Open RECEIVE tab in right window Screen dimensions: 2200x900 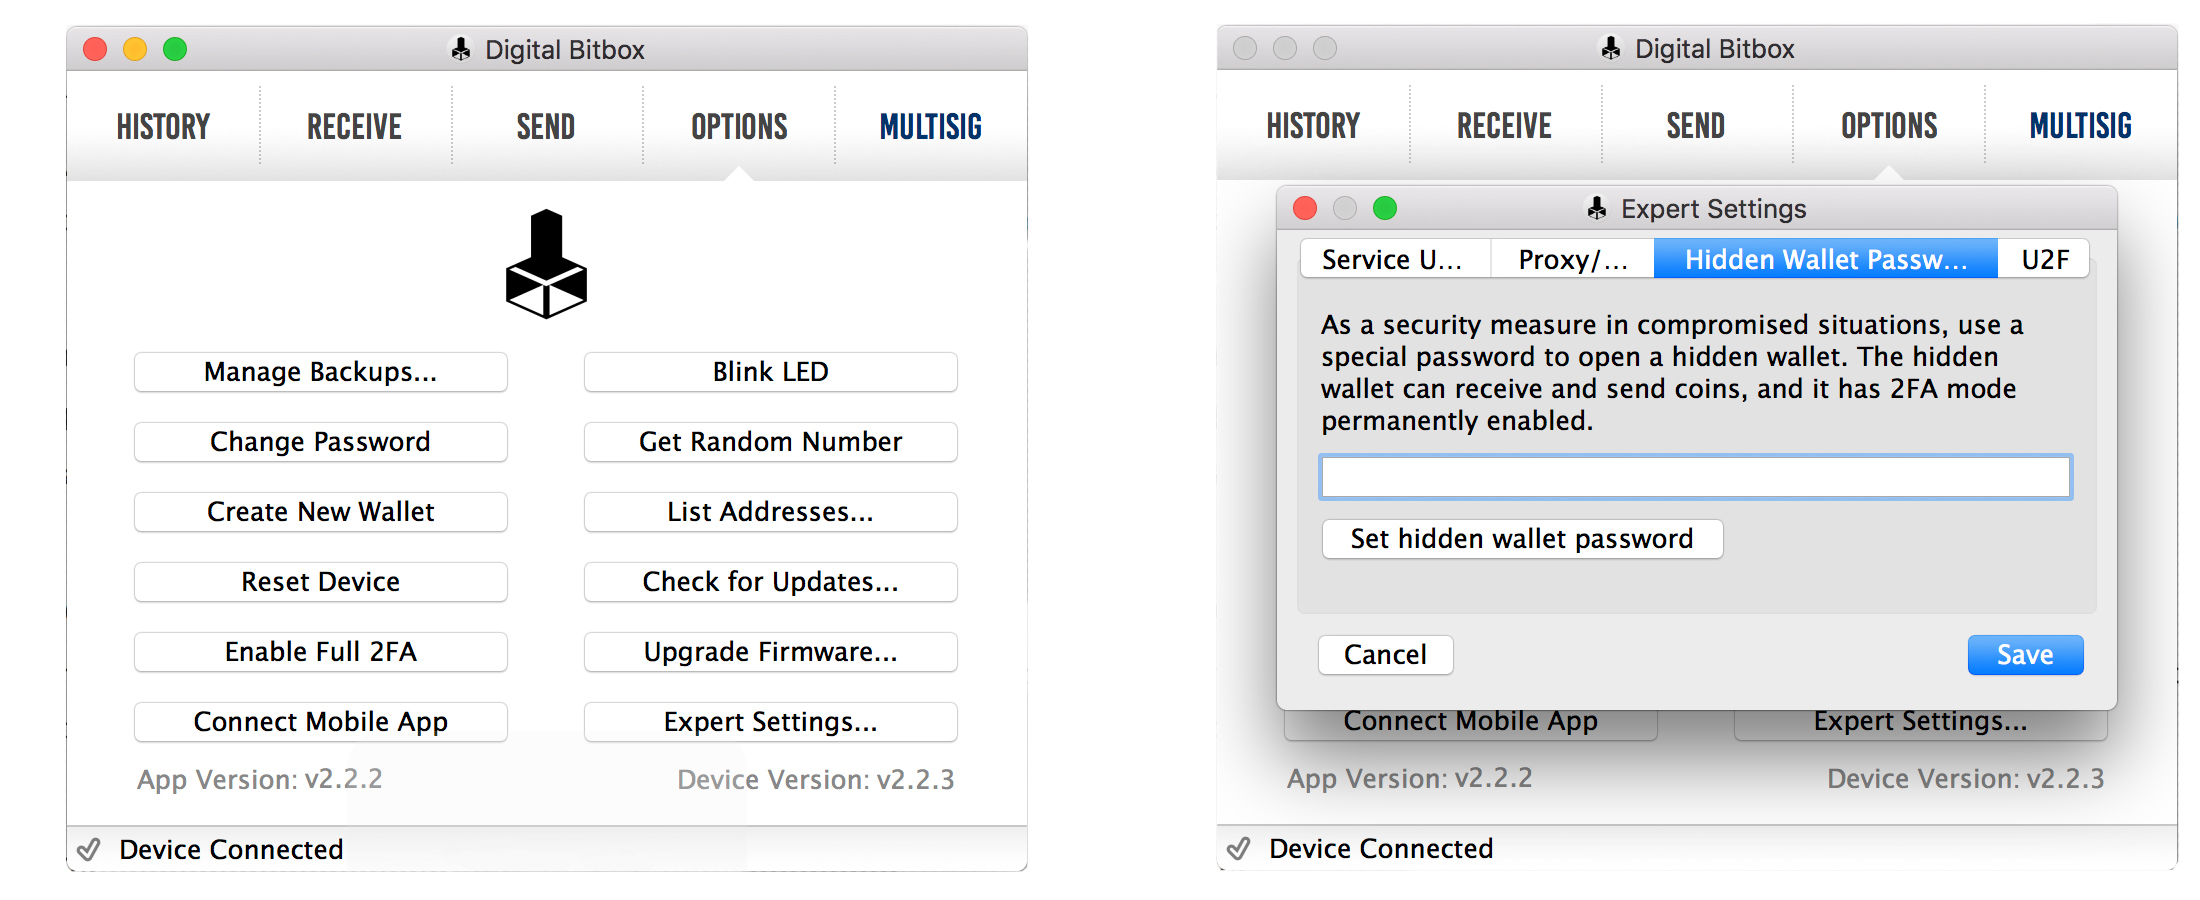(1504, 126)
